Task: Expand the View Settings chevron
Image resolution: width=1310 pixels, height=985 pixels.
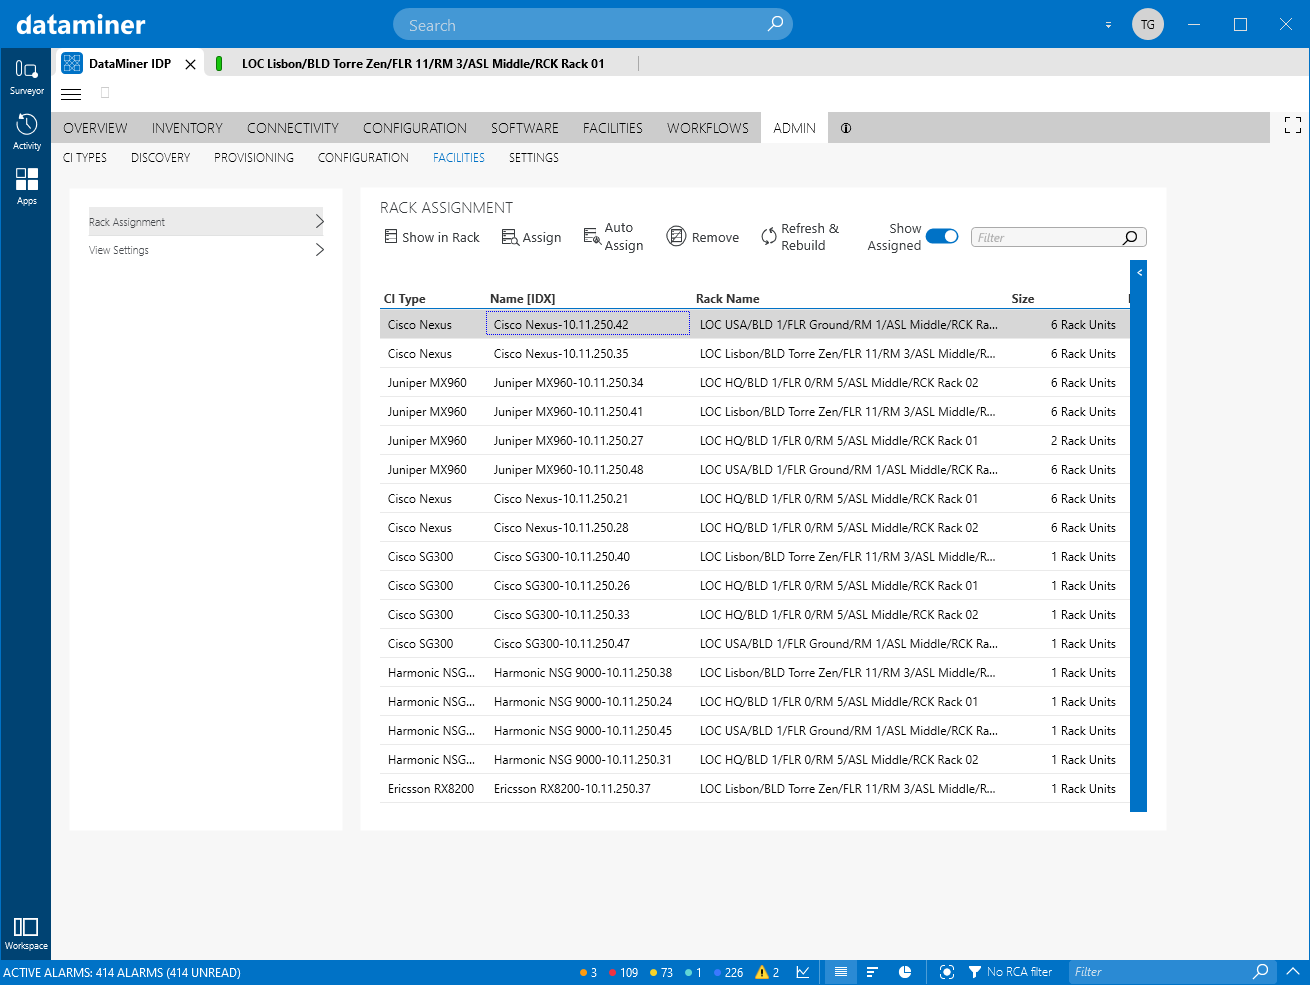Action: tap(320, 250)
